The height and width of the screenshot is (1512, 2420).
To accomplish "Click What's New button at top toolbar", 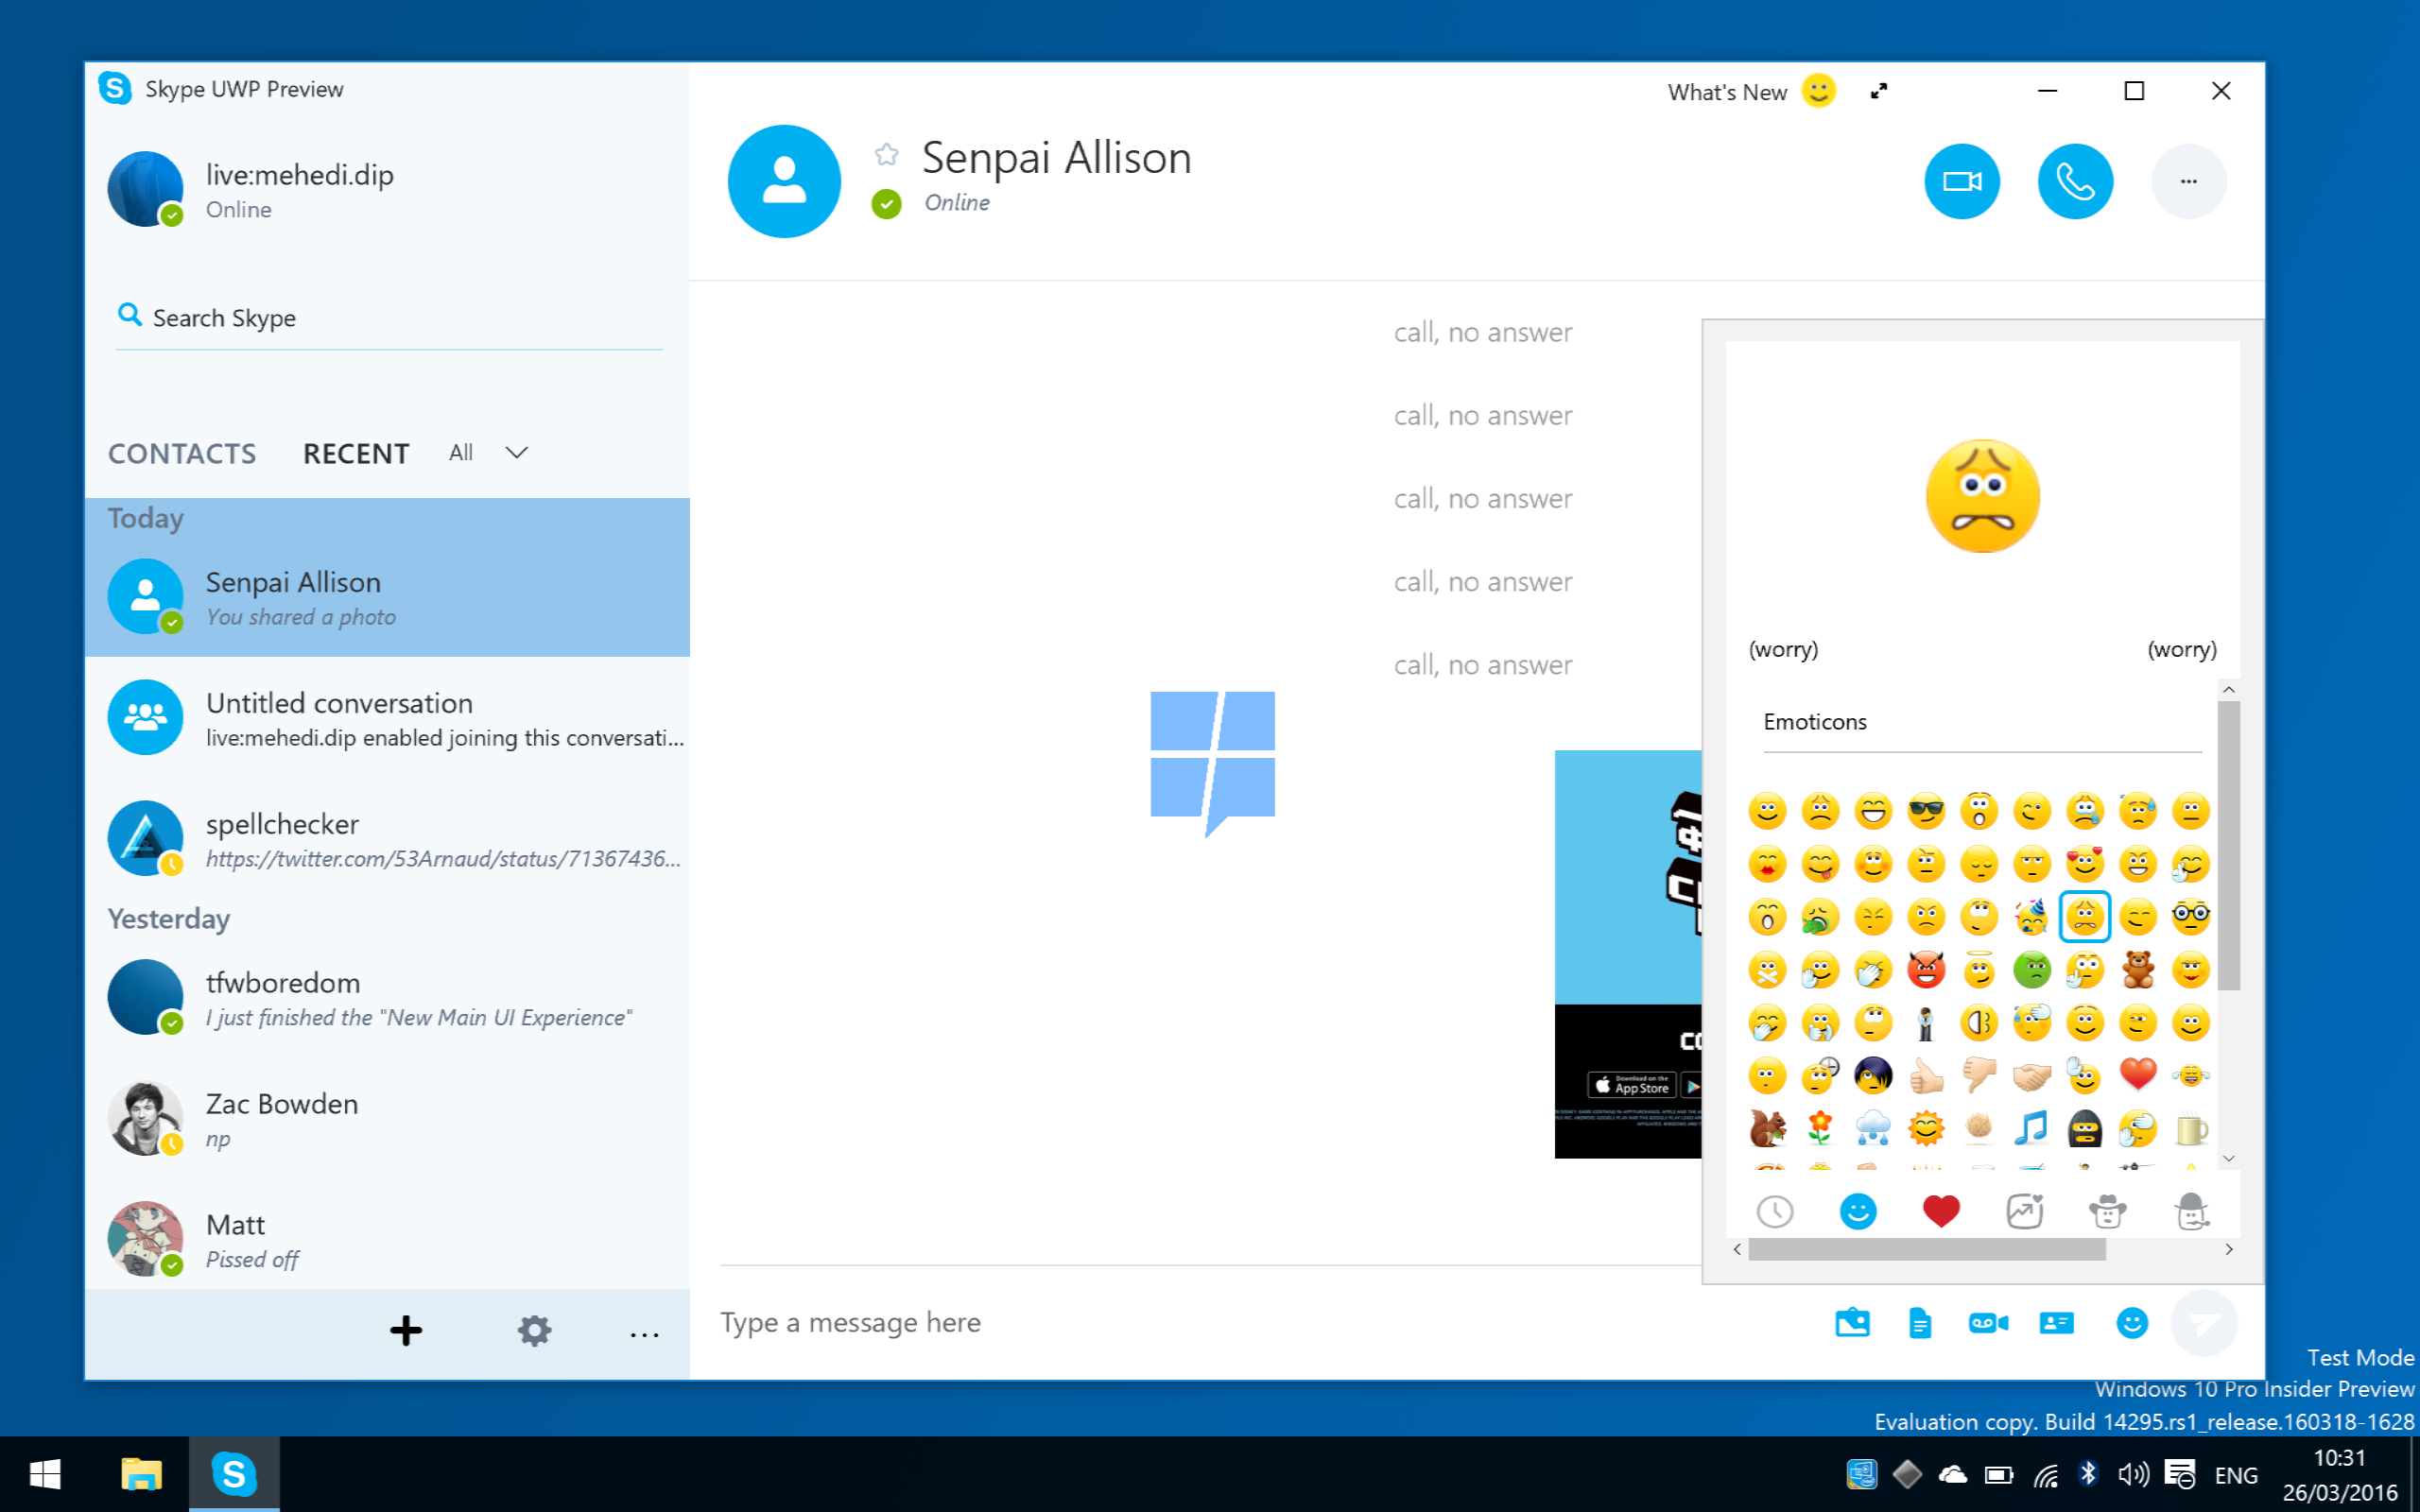I will (x=1748, y=93).
